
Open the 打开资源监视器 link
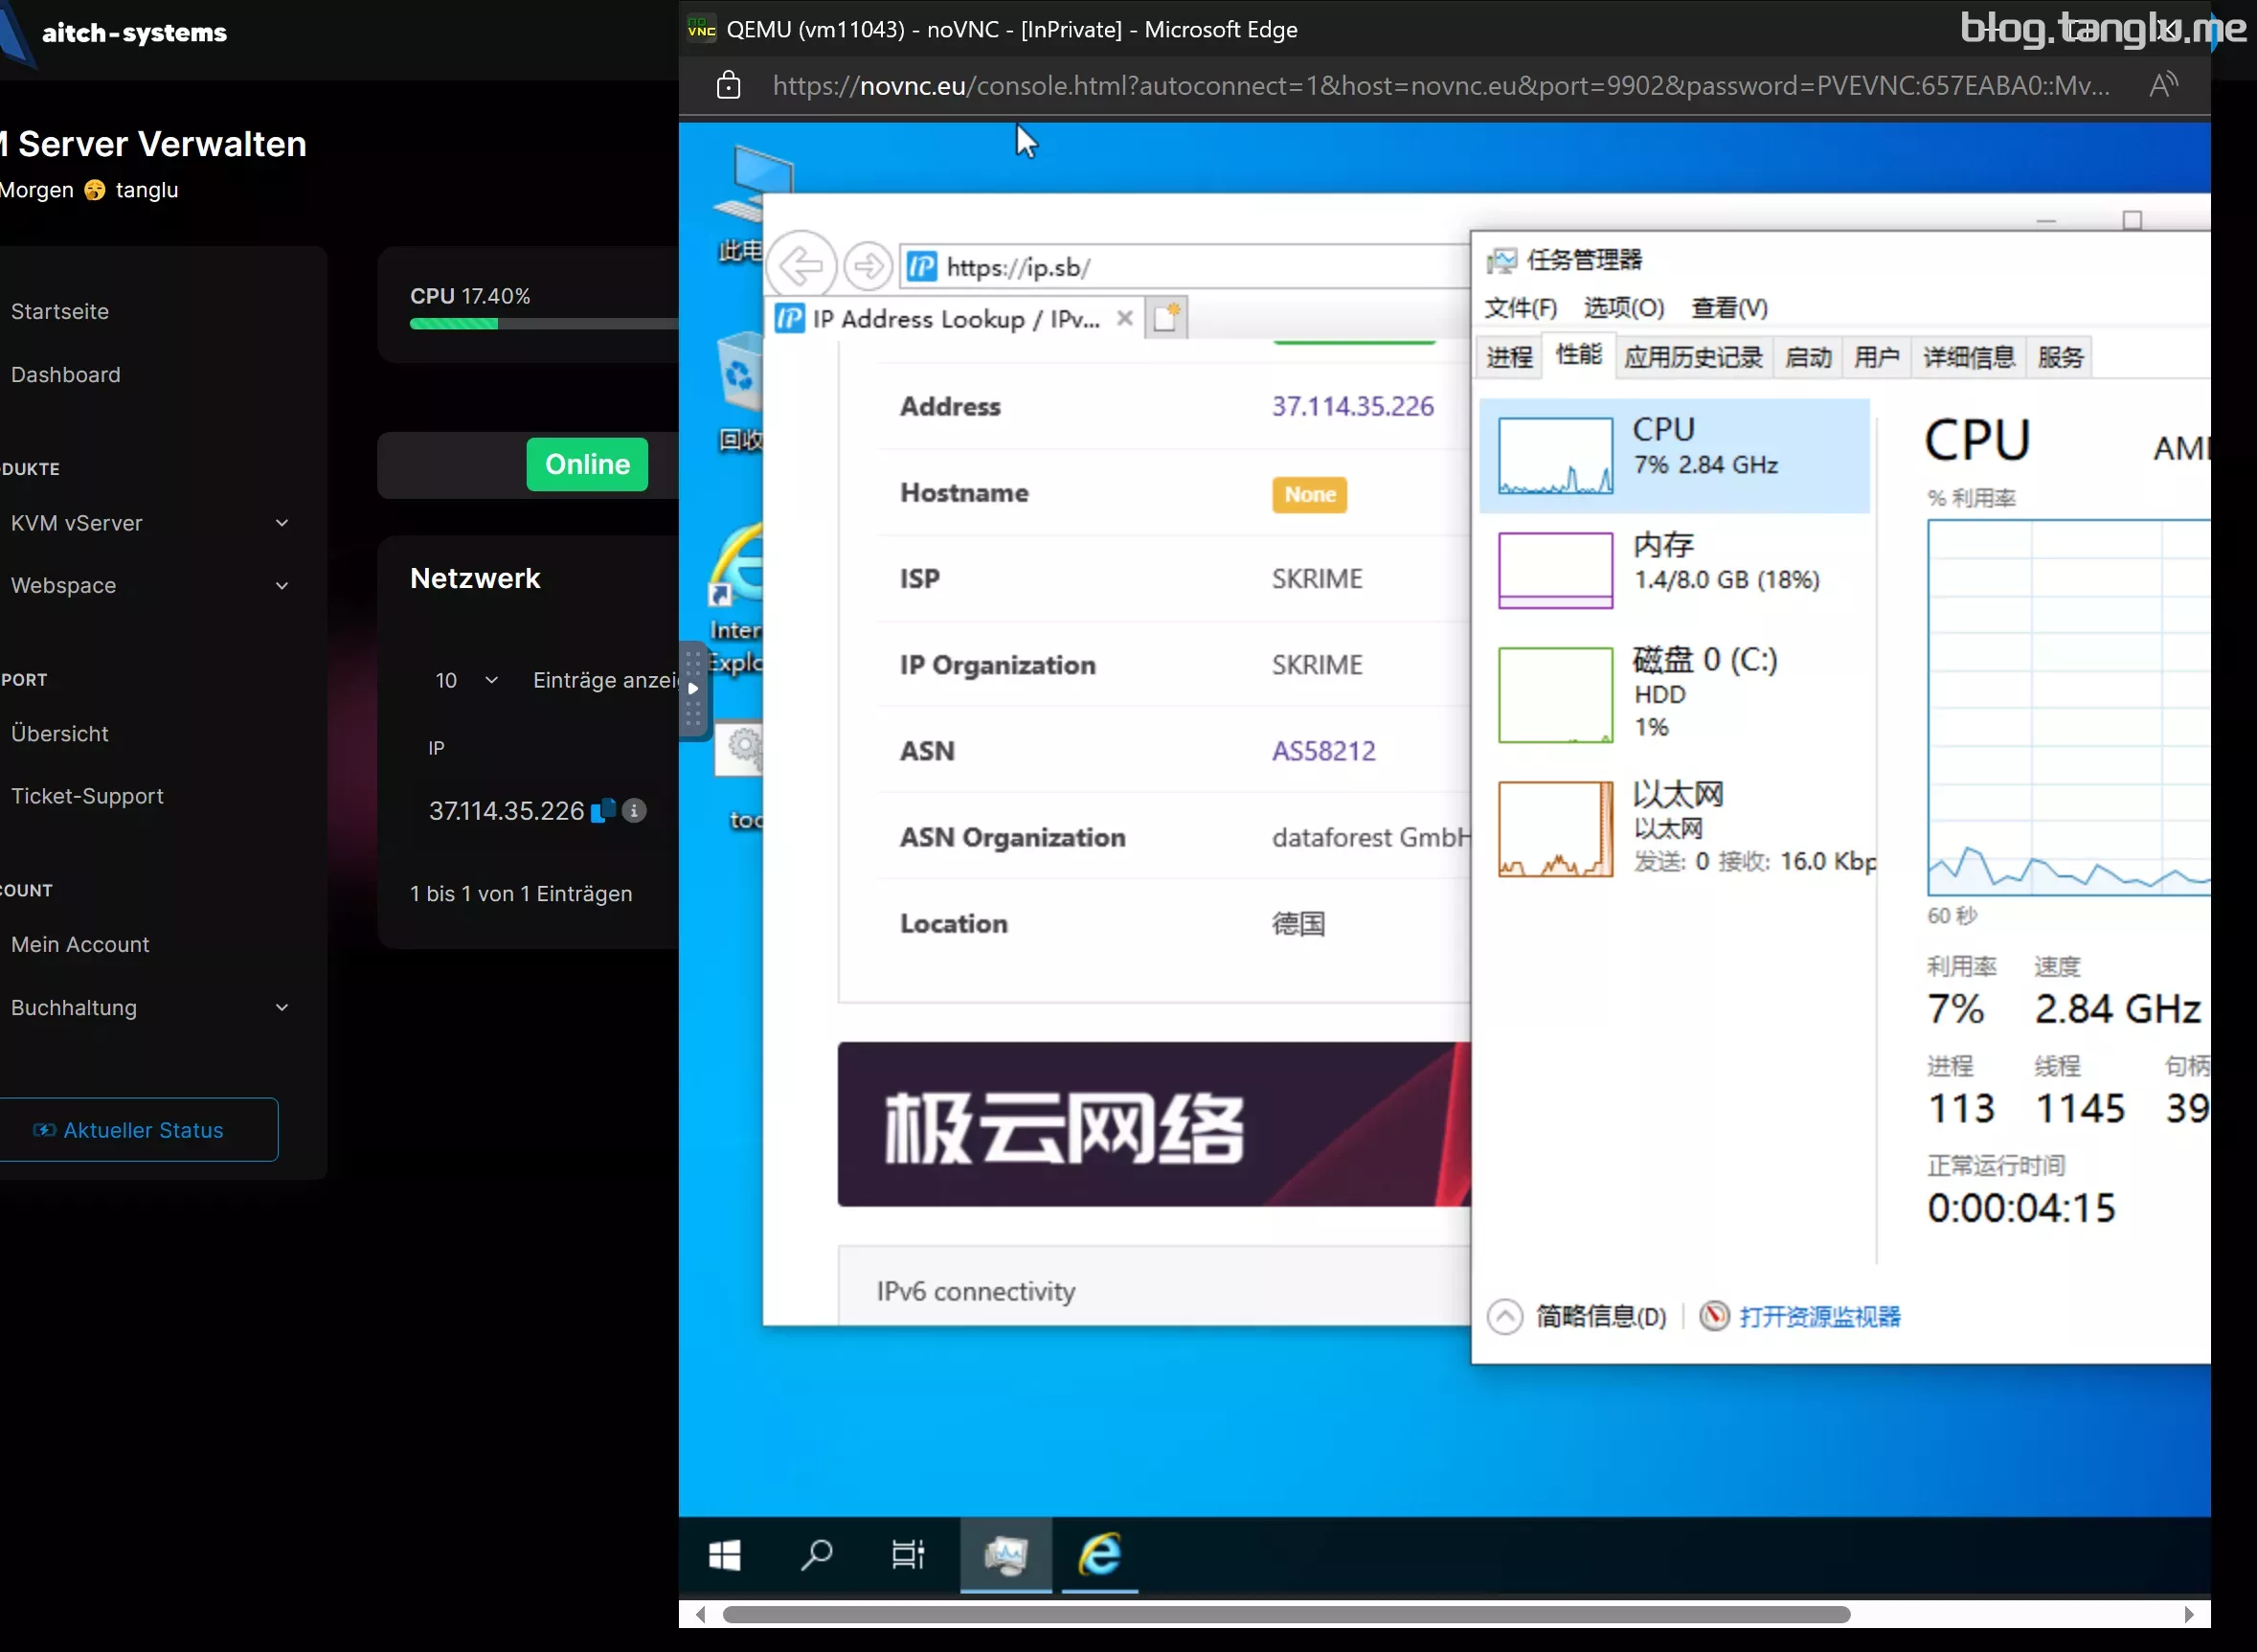pyautogui.click(x=1819, y=1317)
